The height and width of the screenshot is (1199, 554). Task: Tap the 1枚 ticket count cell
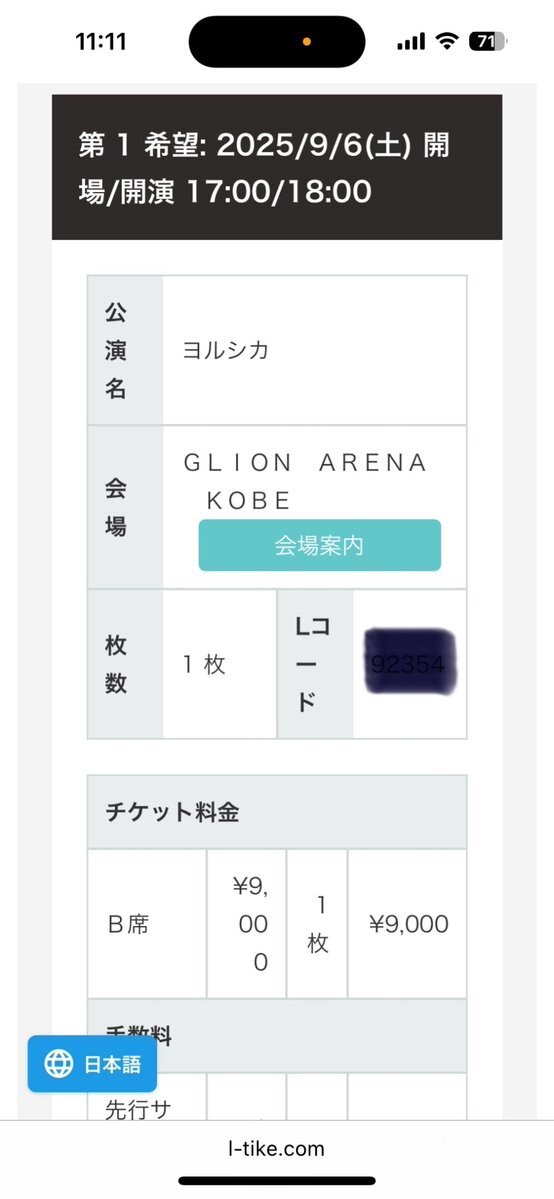click(x=220, y=664)
